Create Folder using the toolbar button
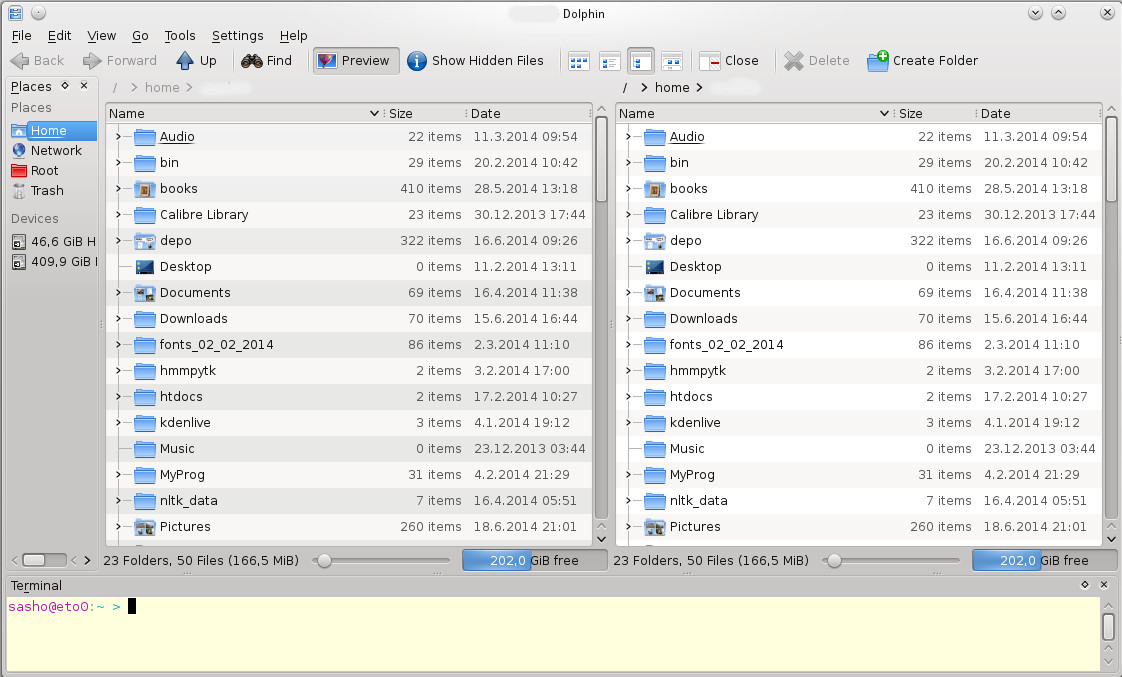1122x677 pixels. click(x=922, y=61)
